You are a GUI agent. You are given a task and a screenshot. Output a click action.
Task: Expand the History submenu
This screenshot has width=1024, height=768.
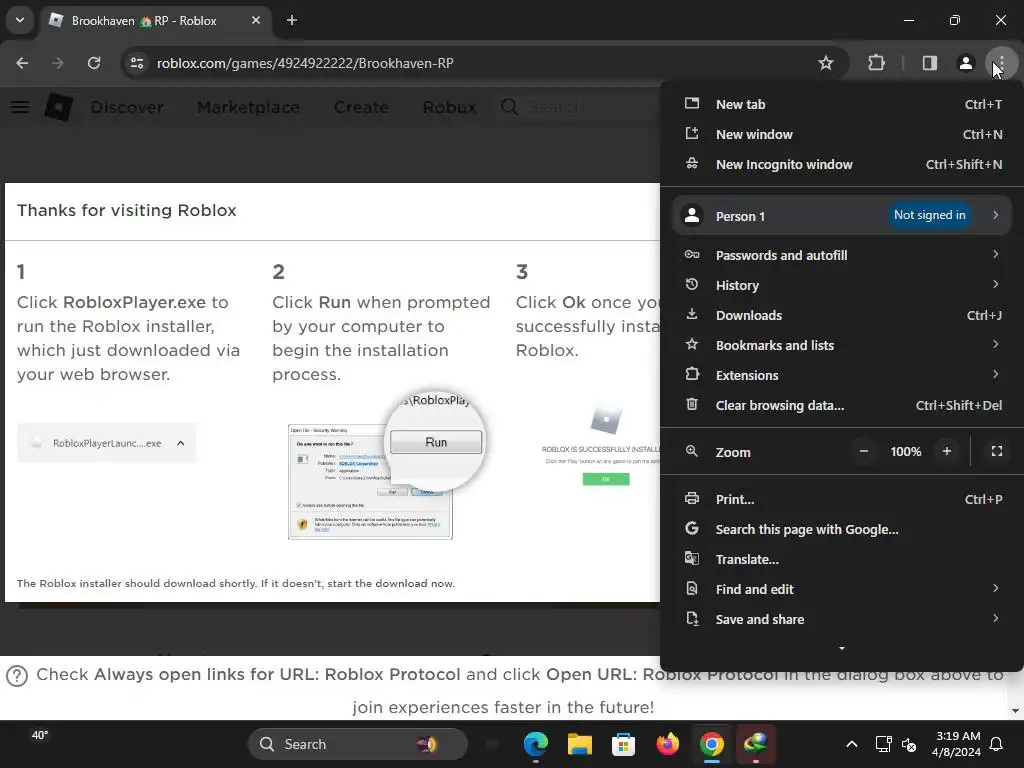(x=842, y=285)
